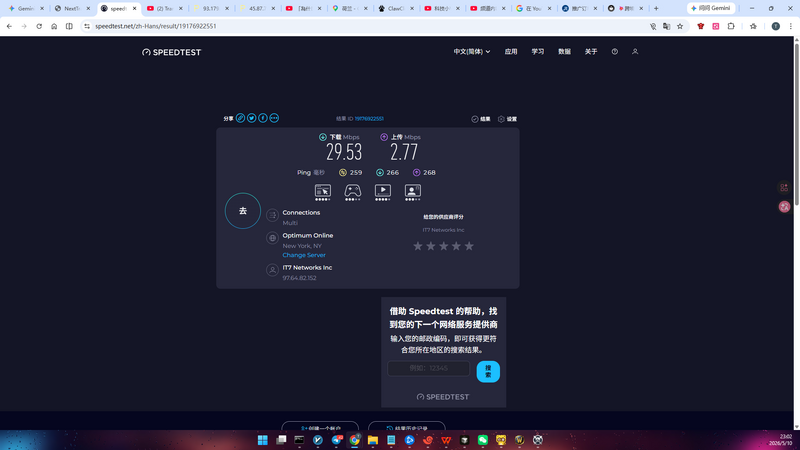Screen dimensions: 800x450
Task: Click the IP address 97.64.82.152
Action: tap(299, 278)
